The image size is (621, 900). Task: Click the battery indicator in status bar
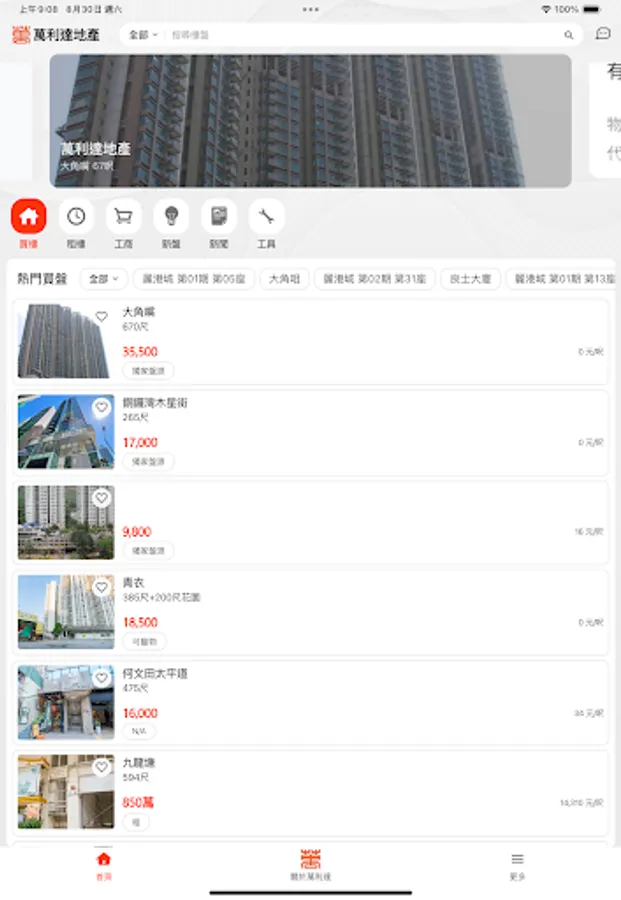tap(591, 9)
